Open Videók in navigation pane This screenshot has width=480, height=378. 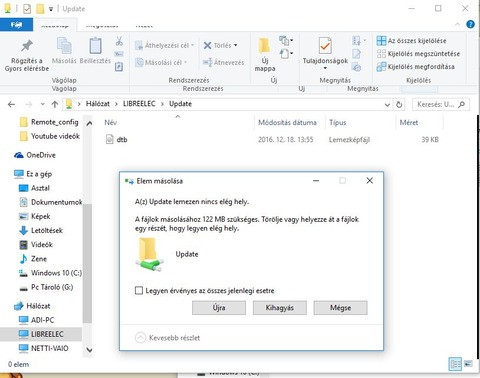[36, 245]
